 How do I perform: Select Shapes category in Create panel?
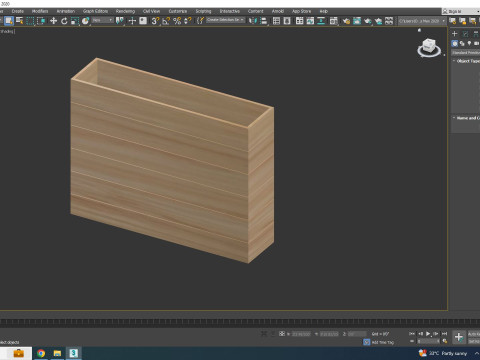coord(462,44)
